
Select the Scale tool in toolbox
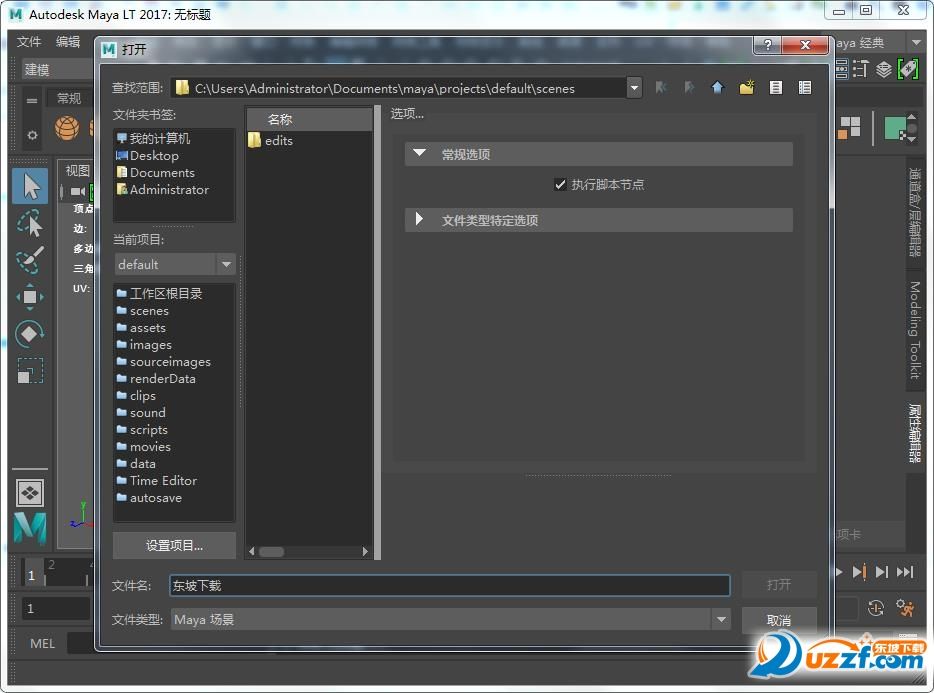(30, 371)
